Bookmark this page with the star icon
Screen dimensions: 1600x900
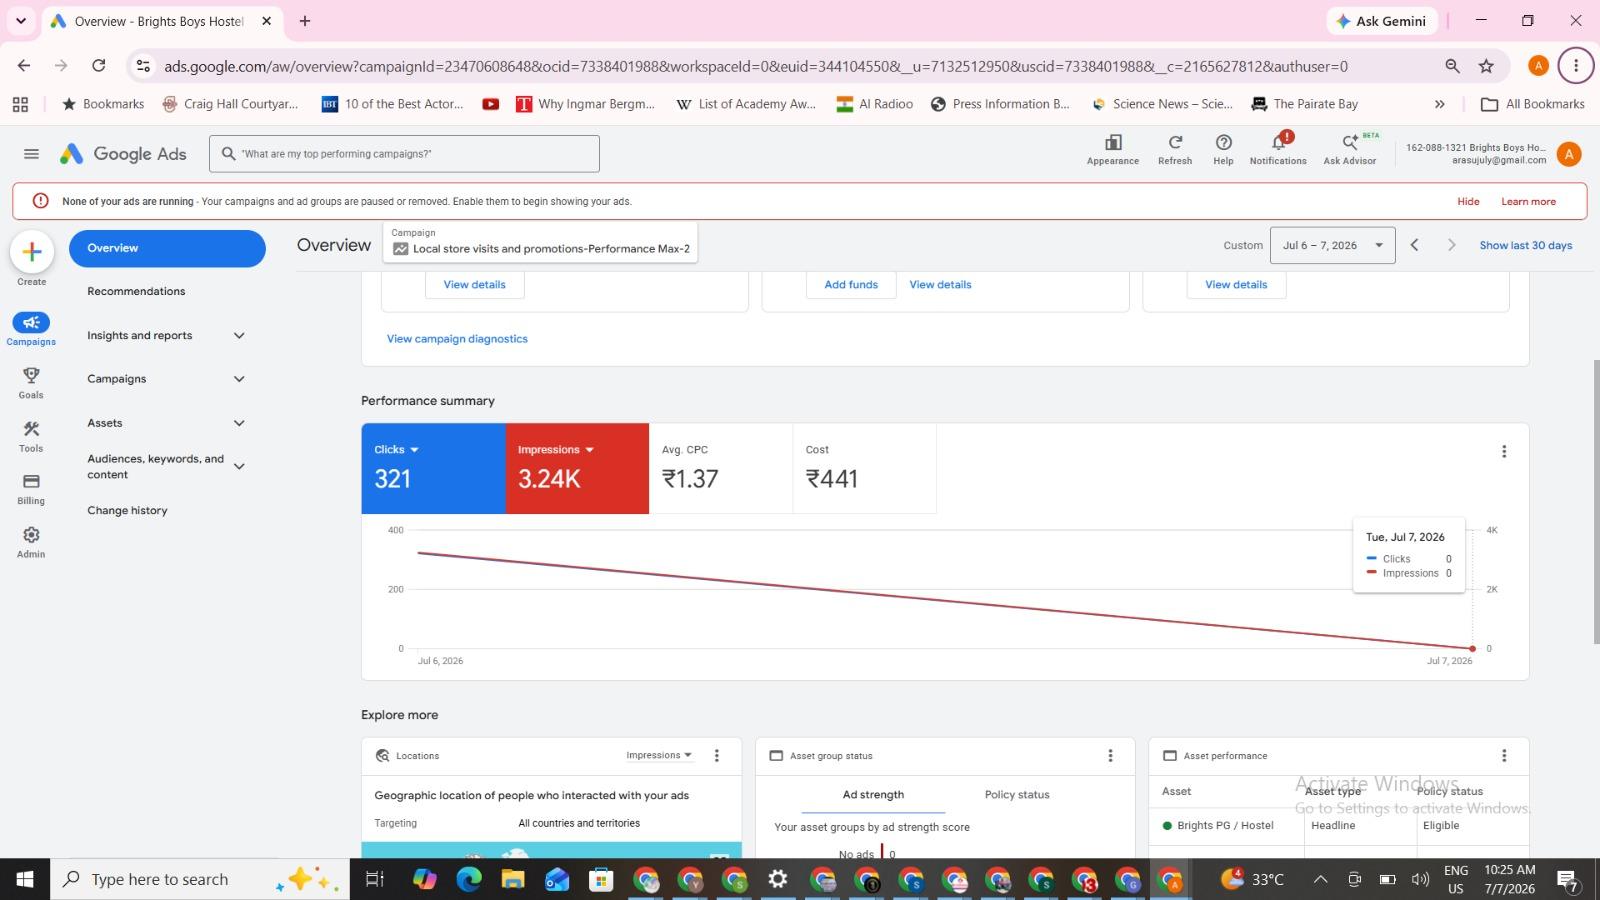[1486, 66]
